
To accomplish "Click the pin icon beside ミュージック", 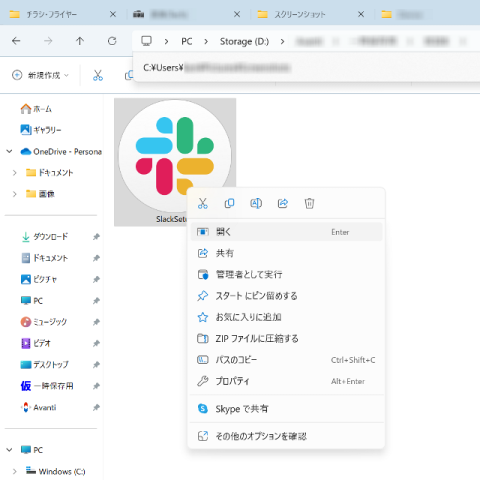I will (x=96, y=322).
